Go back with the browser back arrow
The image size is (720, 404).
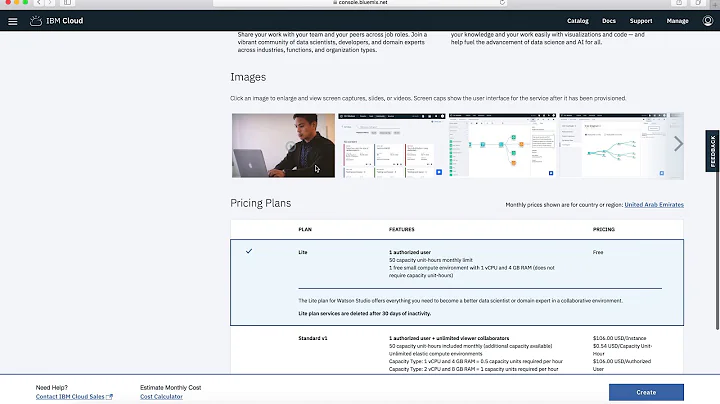[39, 3]
